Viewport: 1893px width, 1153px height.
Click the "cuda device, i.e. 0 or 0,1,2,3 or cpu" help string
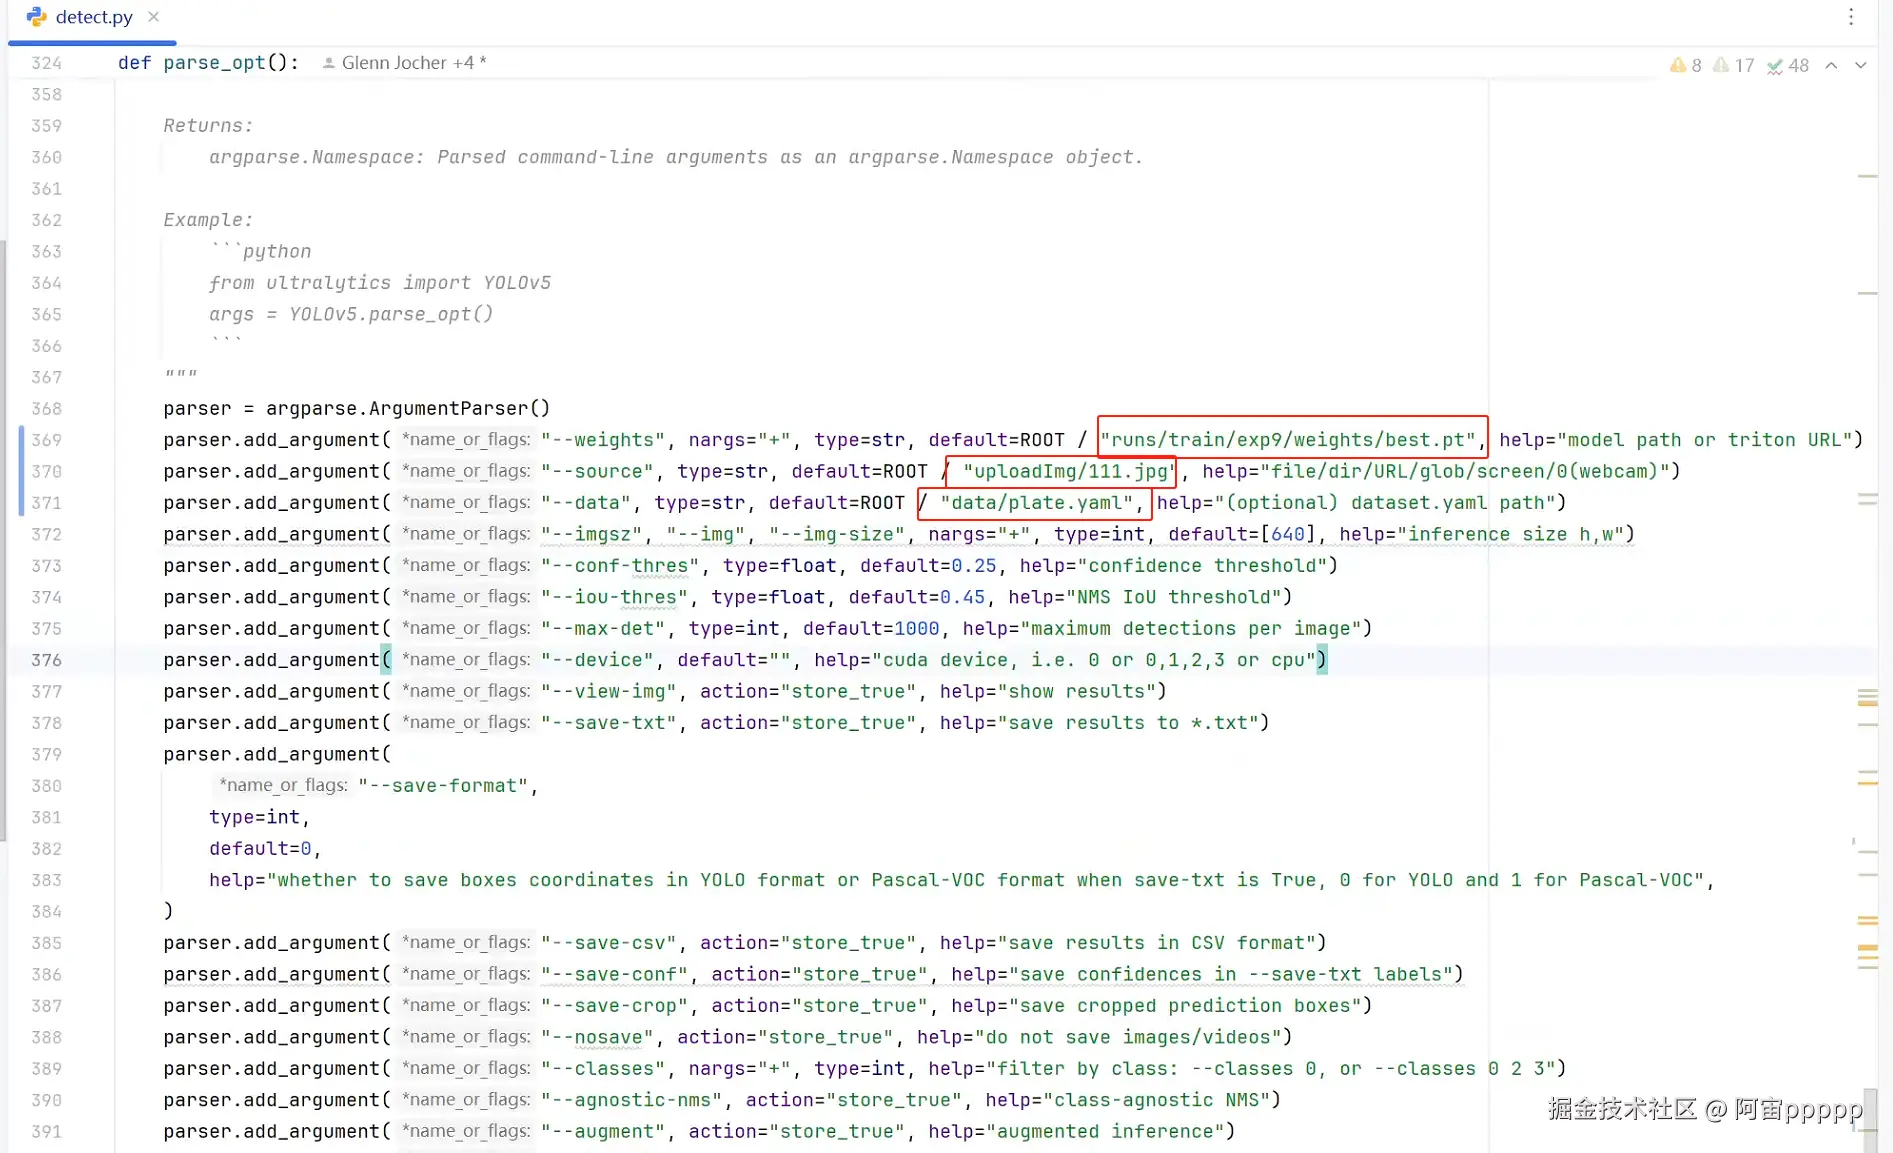(1093, 660)
